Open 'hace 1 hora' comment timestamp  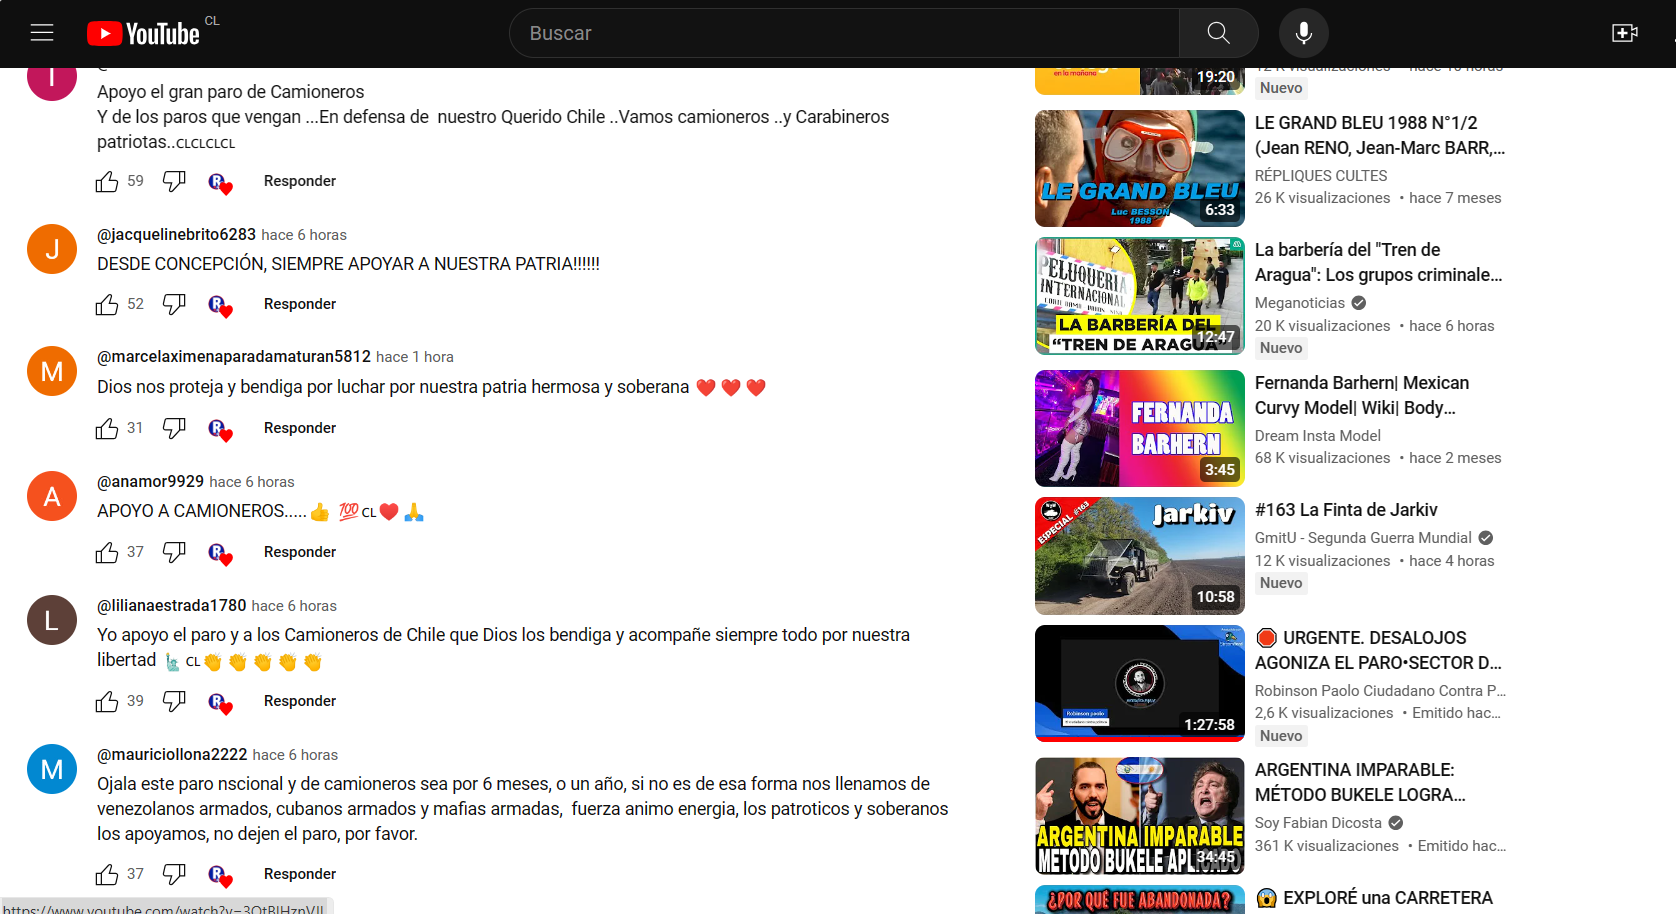pyautogui.click(x=415, y=357)
